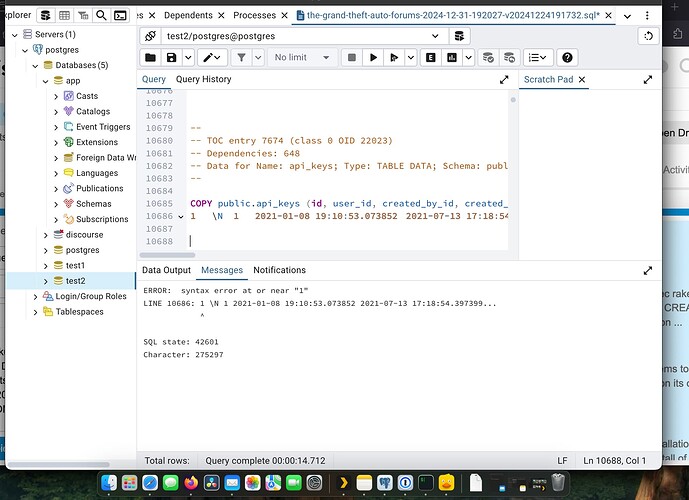Select the Event Triggers tree item

coord(103,127)
